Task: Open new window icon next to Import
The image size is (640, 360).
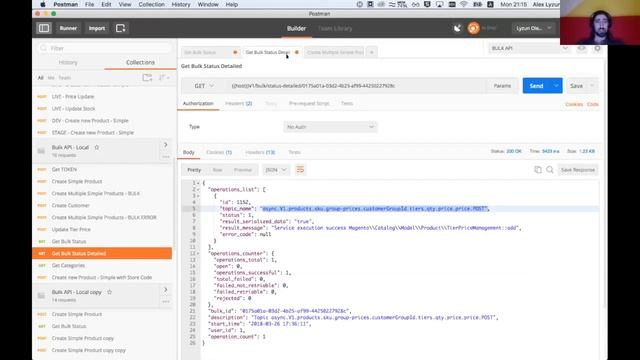Action: coord(120,28)
